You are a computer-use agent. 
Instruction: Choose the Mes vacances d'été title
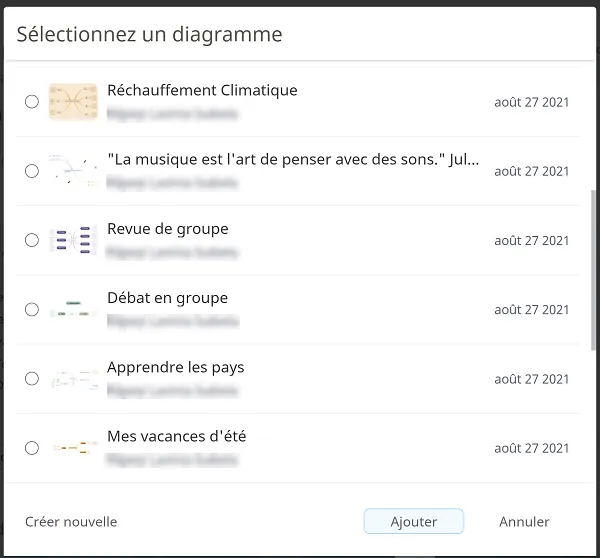click(176, 436)
